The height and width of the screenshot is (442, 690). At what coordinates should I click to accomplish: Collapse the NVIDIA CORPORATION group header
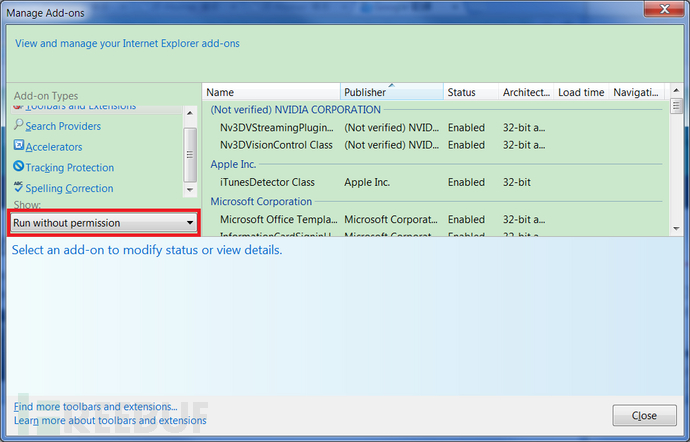coord(295,110)
